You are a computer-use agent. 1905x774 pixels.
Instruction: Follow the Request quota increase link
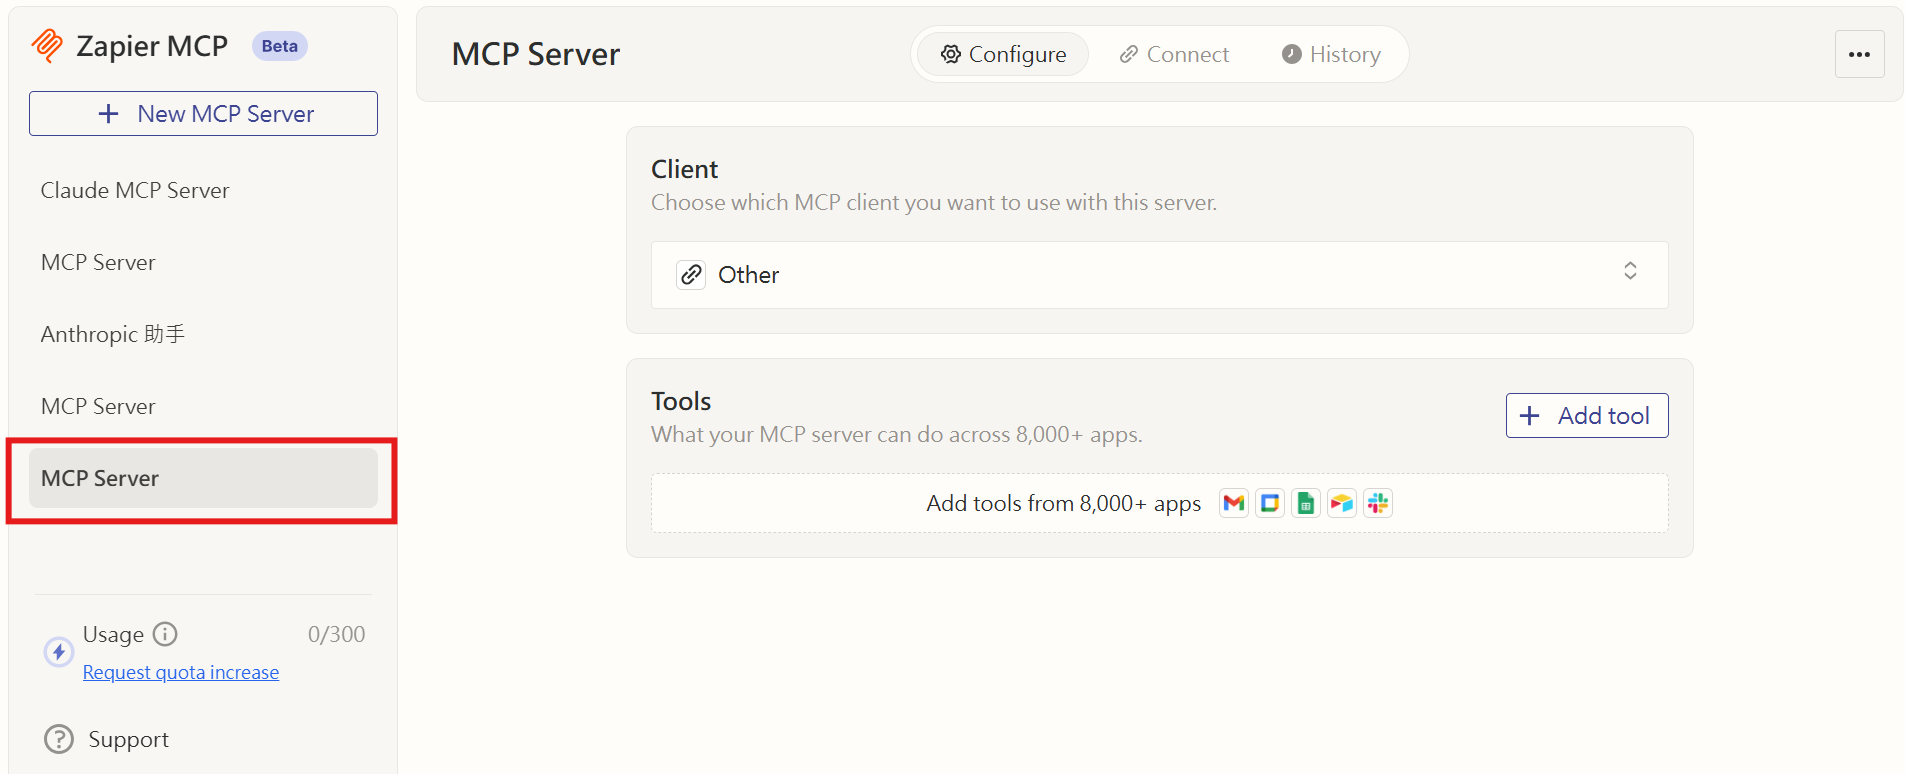pyautogui.click(x=181, y=672)
